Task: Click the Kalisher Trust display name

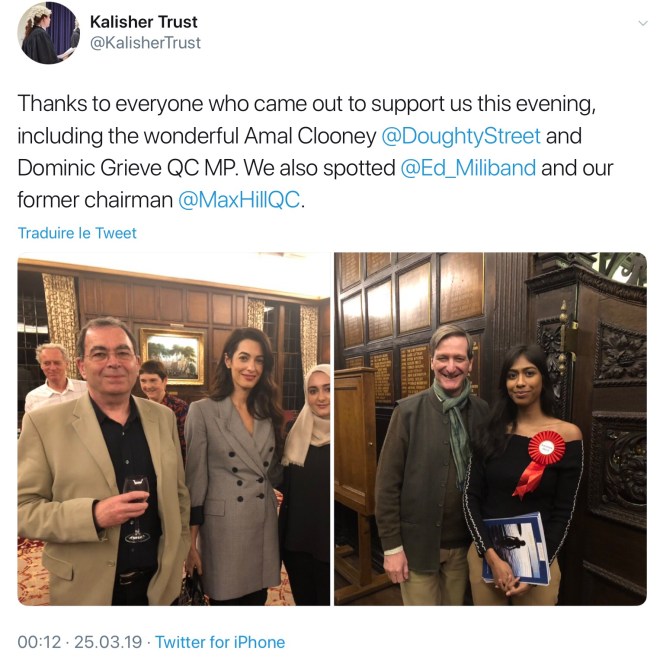Action: click(x=143, y=22)
